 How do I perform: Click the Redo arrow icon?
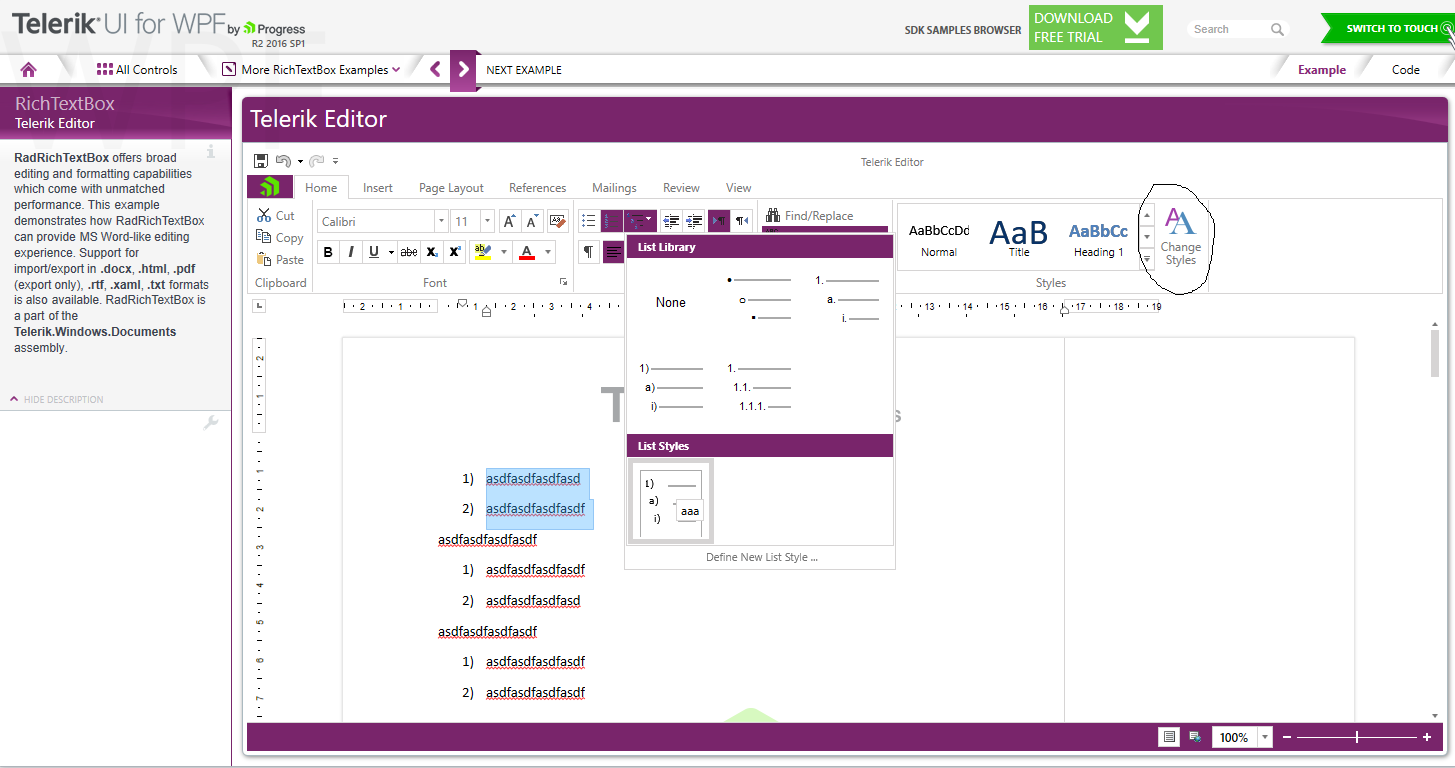(x=316, y=161)
